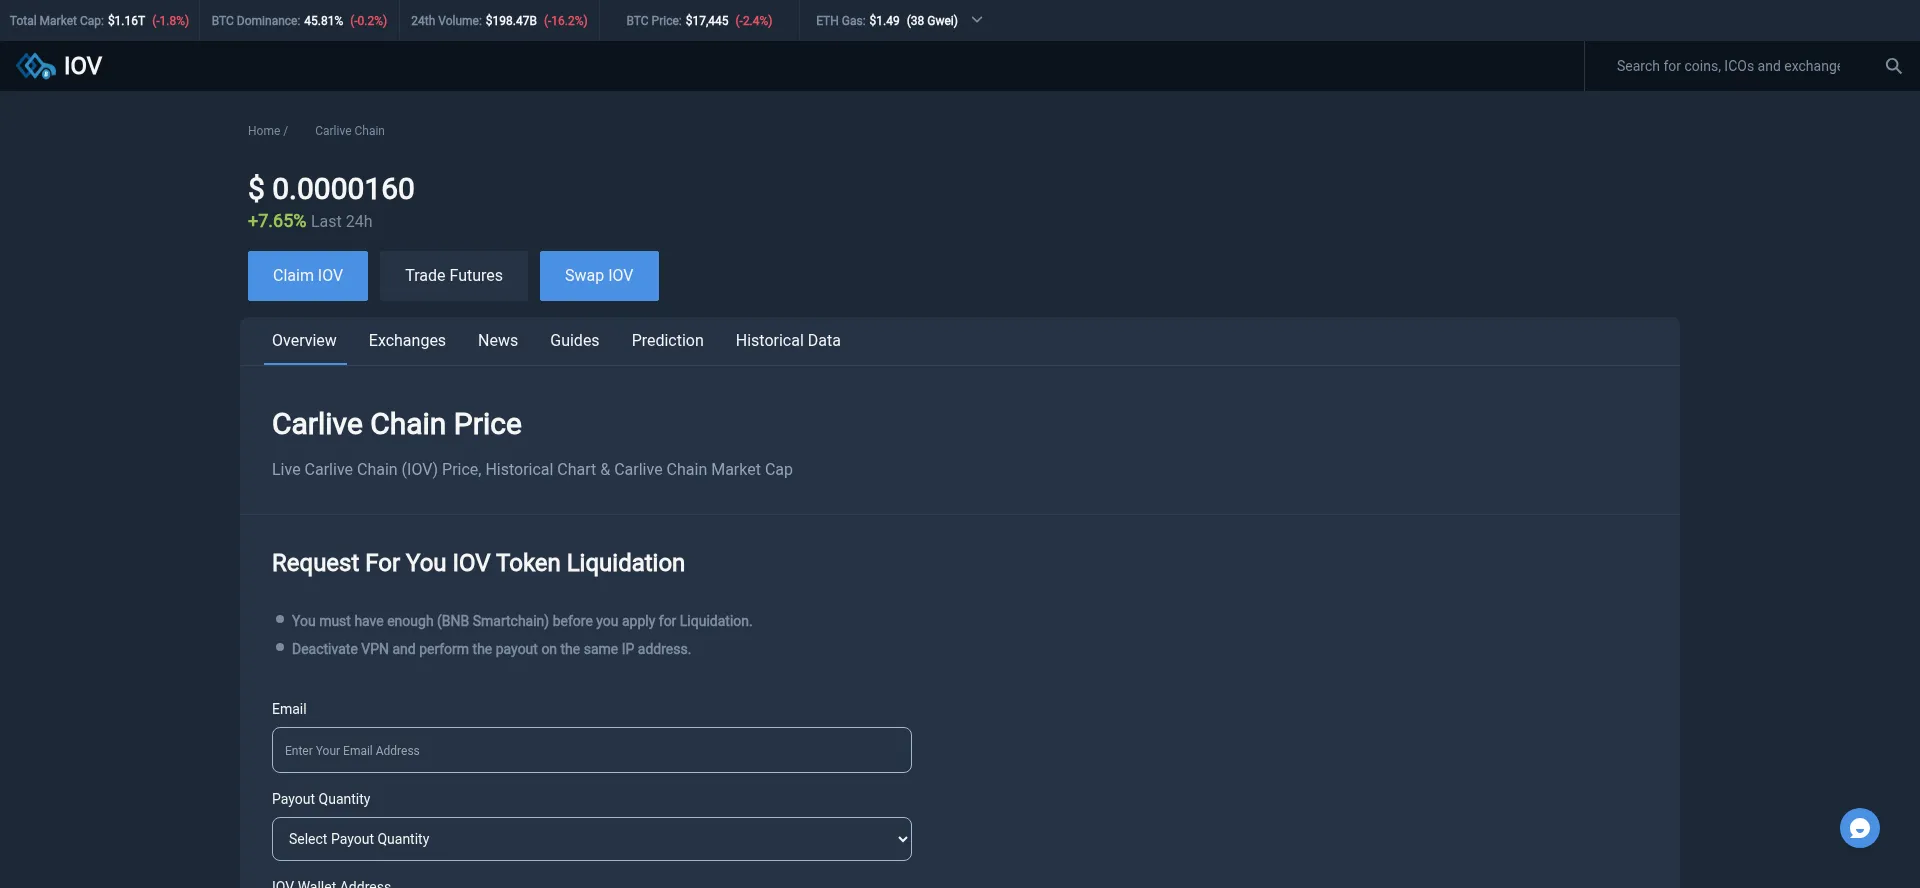The width and height of the screenshot is (1920, 888).
Task: Click the BNB Smartchain requirement line
Action: pos(522,621)
